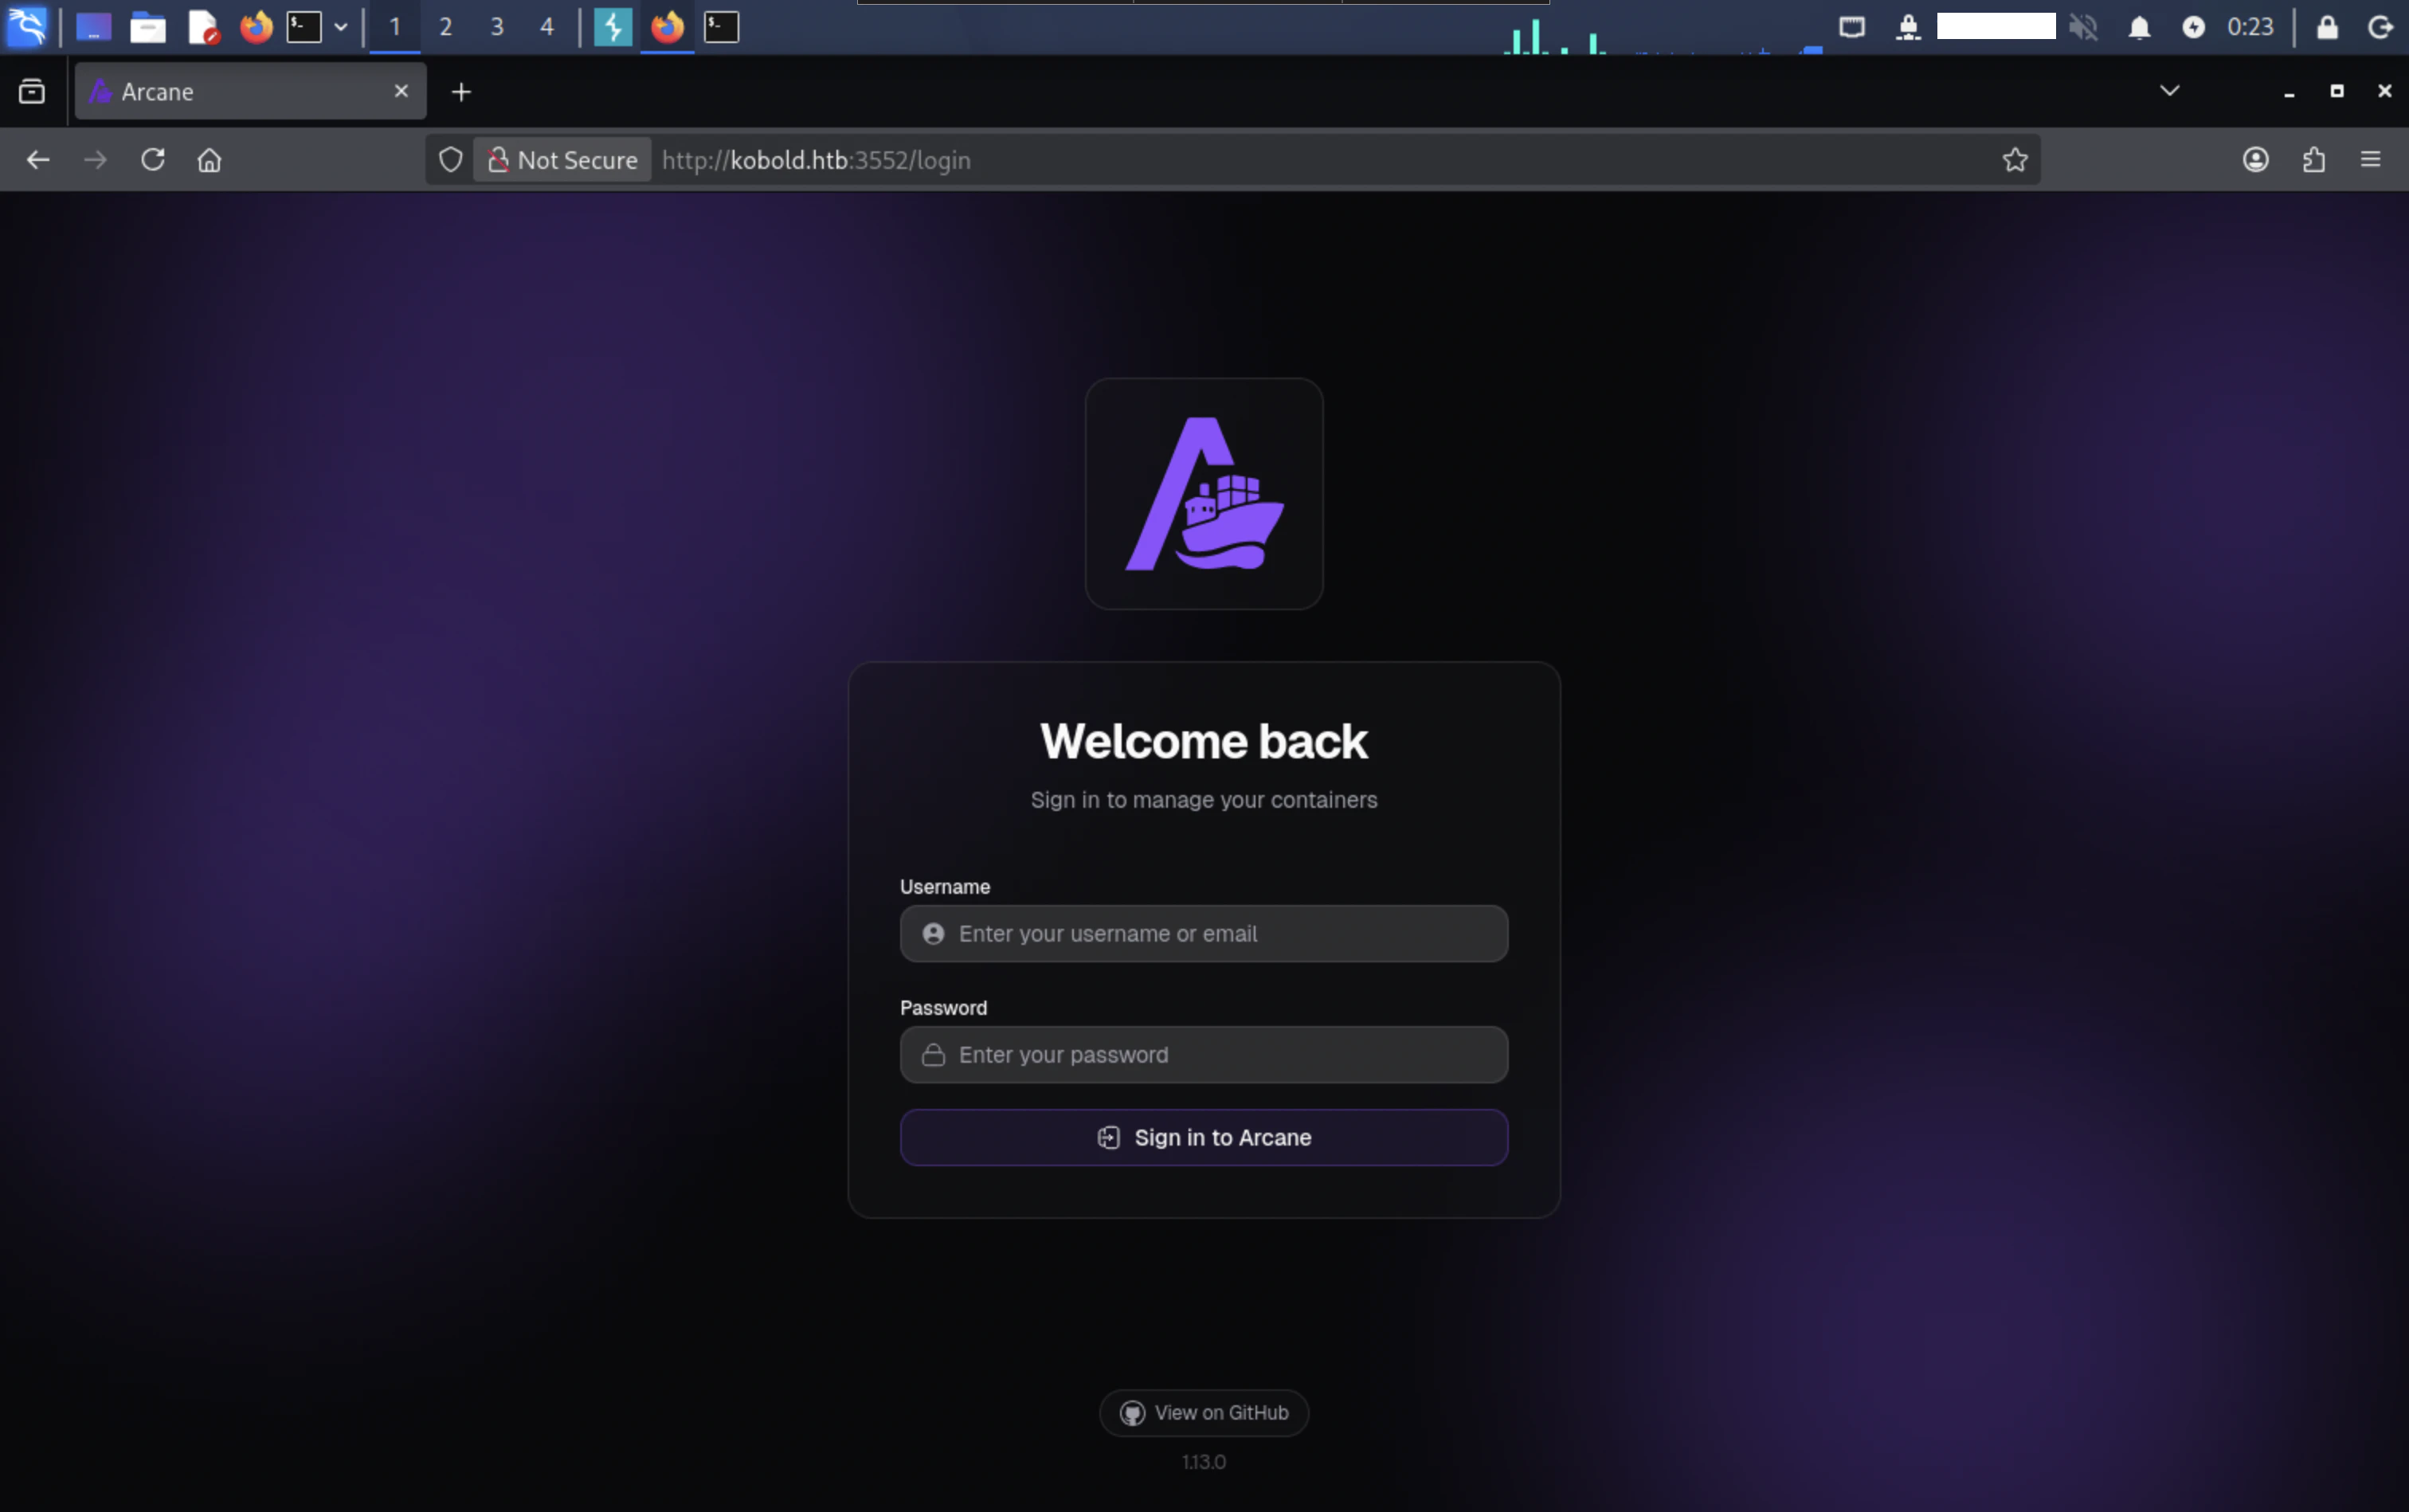Bookmark this page with the star

pos(2014,160)
